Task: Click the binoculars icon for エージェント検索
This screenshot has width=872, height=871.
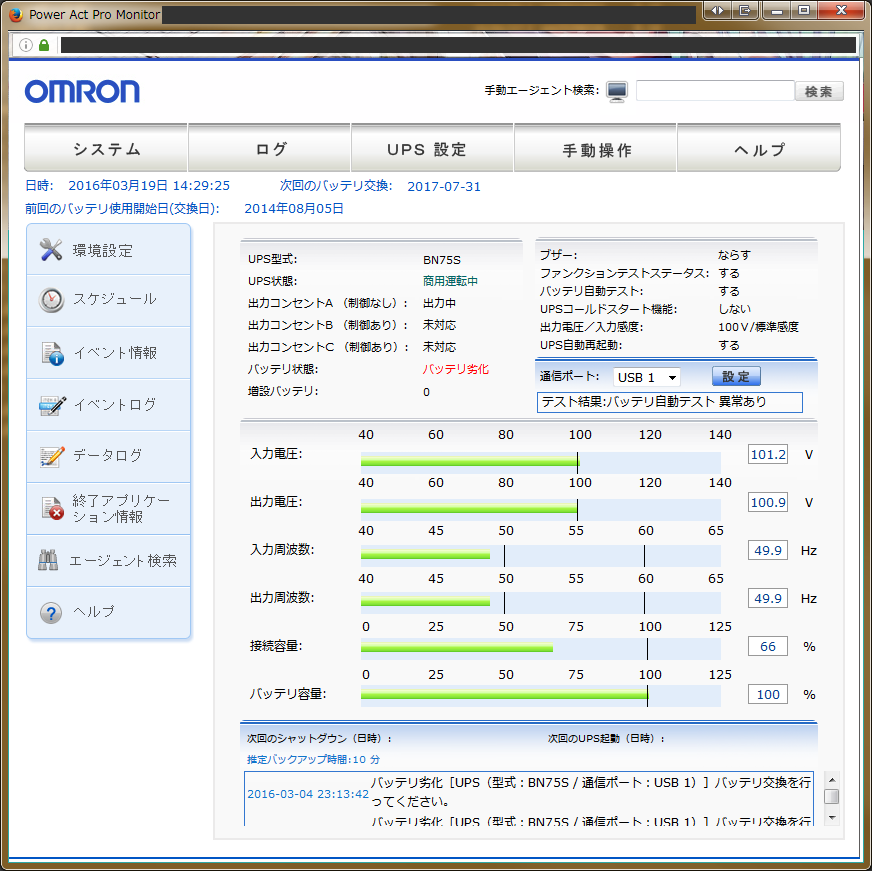Action: pyautogui.click(x=49, y=560)
